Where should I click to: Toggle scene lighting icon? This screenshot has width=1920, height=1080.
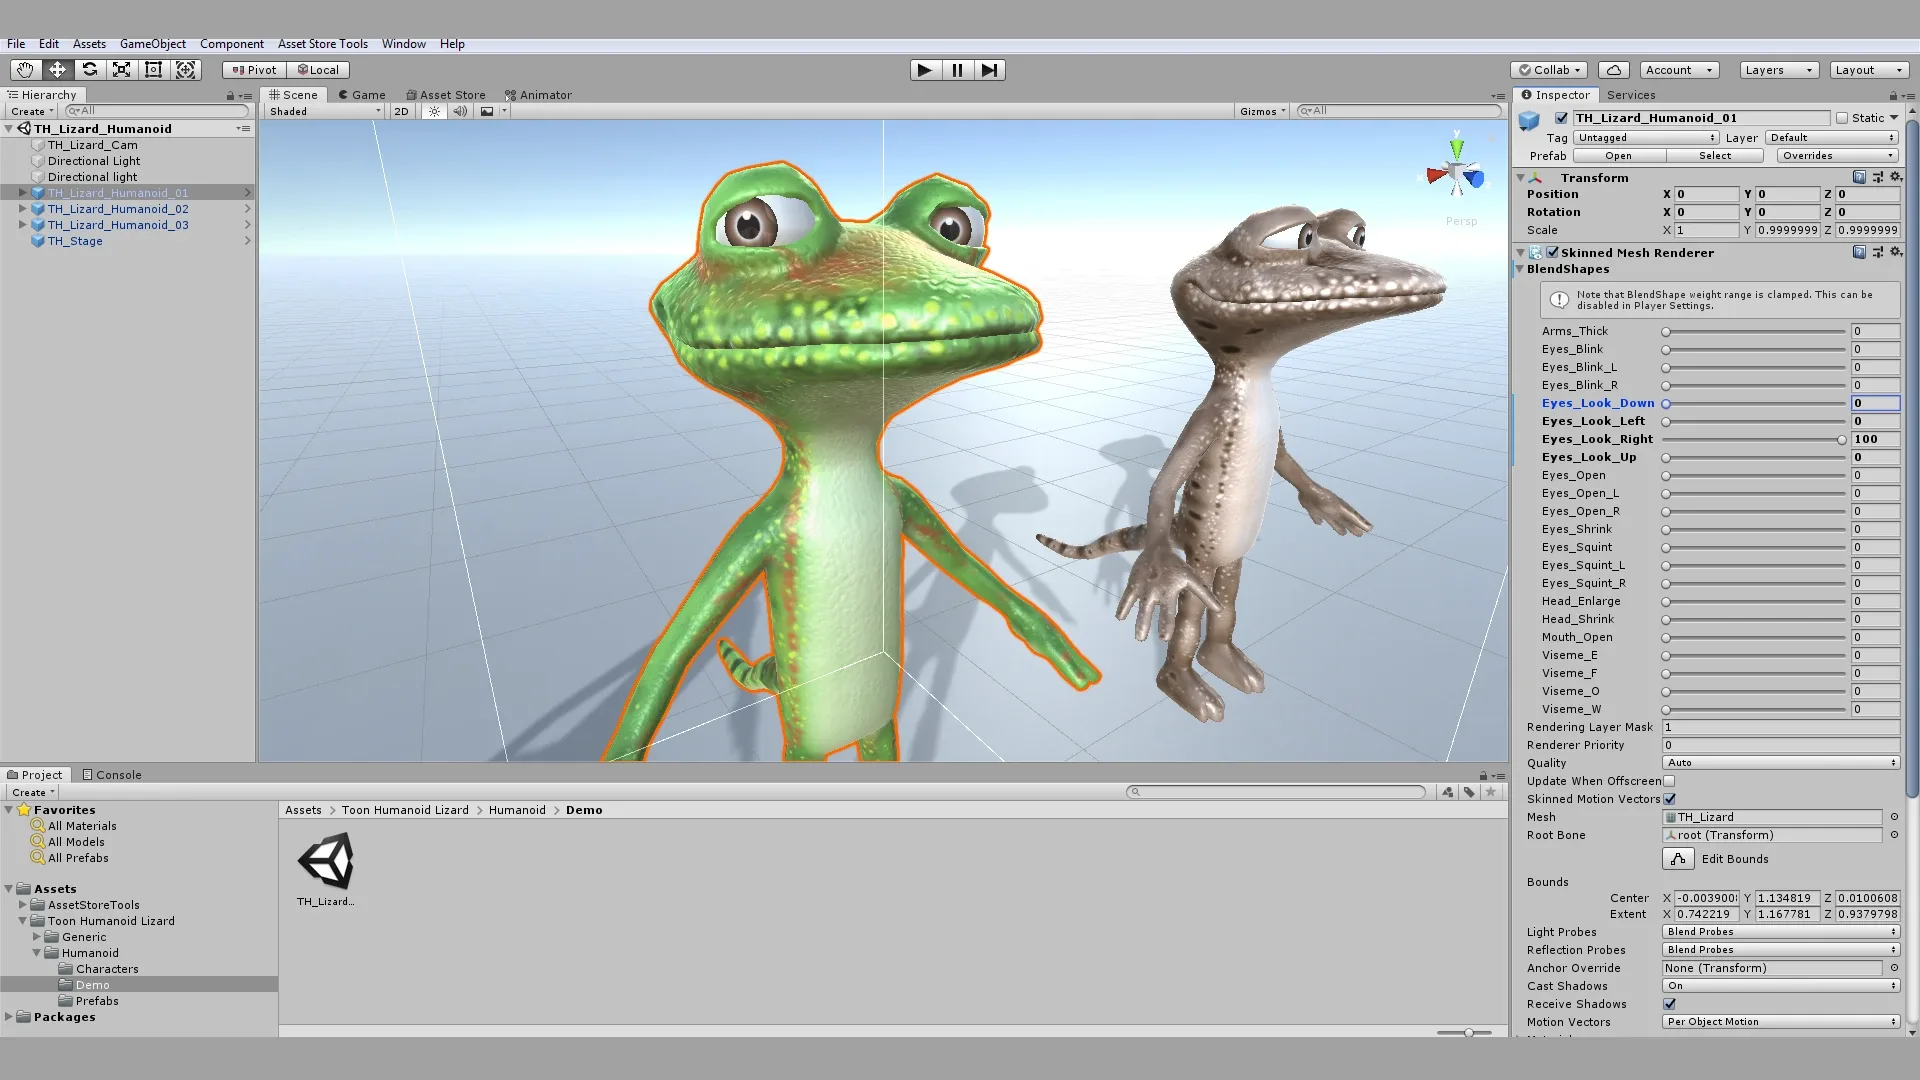tap(434, 111)
